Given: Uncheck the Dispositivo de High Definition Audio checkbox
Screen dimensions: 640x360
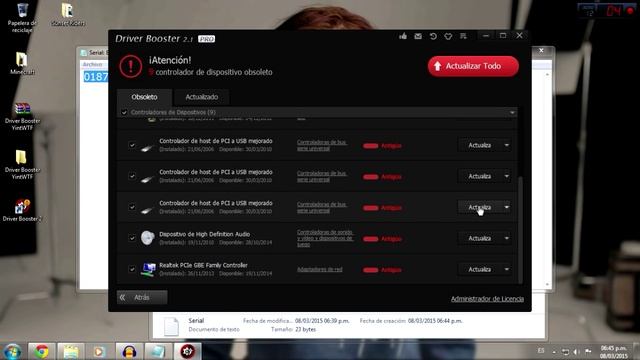Looking at the screenshot, I should [x=132, y=238].
